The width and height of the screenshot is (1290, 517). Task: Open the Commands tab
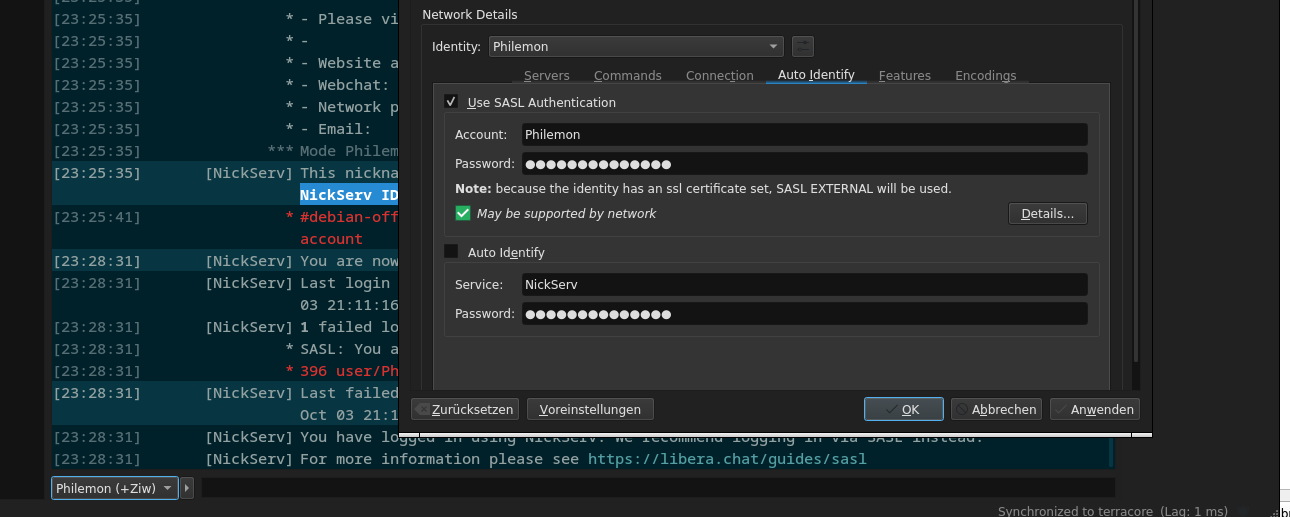pos(628,76)
